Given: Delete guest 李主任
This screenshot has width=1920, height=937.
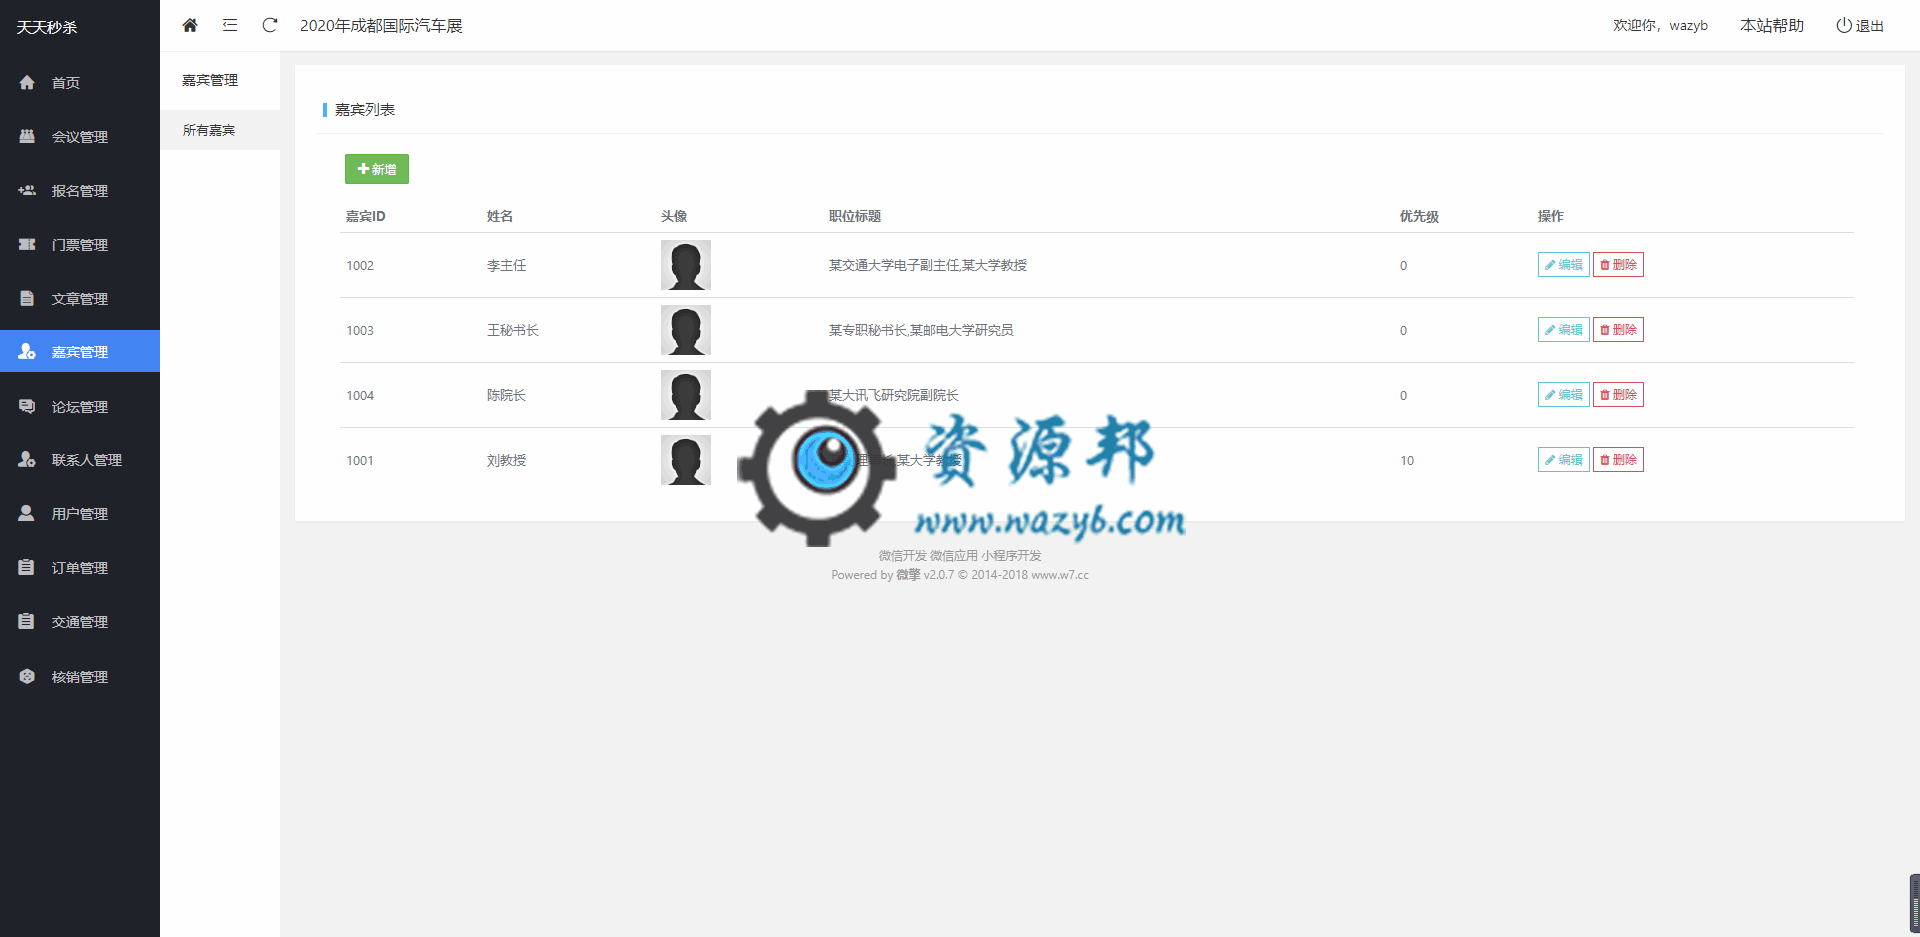Looking at the screenshot, I should pos(1618,265).
